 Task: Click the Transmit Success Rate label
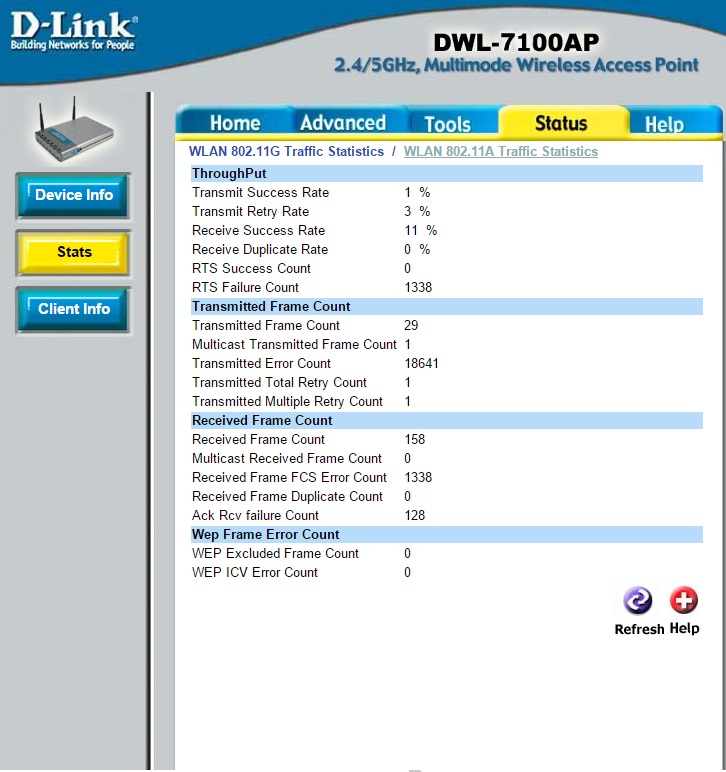pyautogui.click(x=260, y=193)
